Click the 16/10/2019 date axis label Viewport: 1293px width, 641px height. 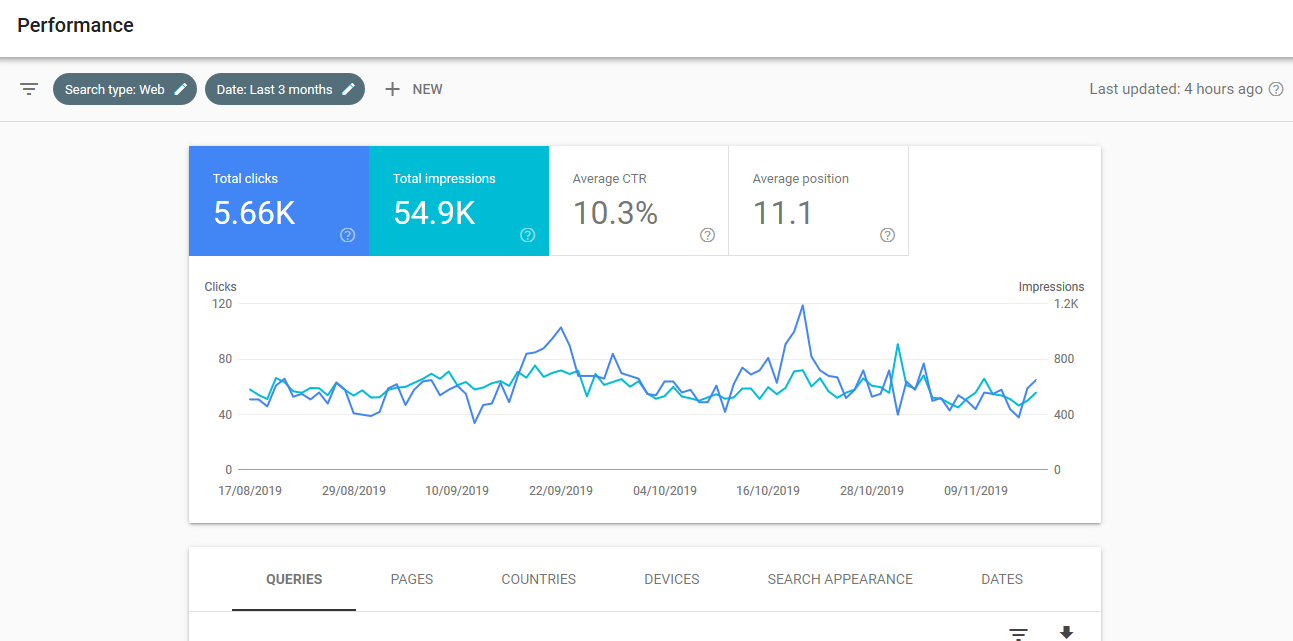[768, 491]
